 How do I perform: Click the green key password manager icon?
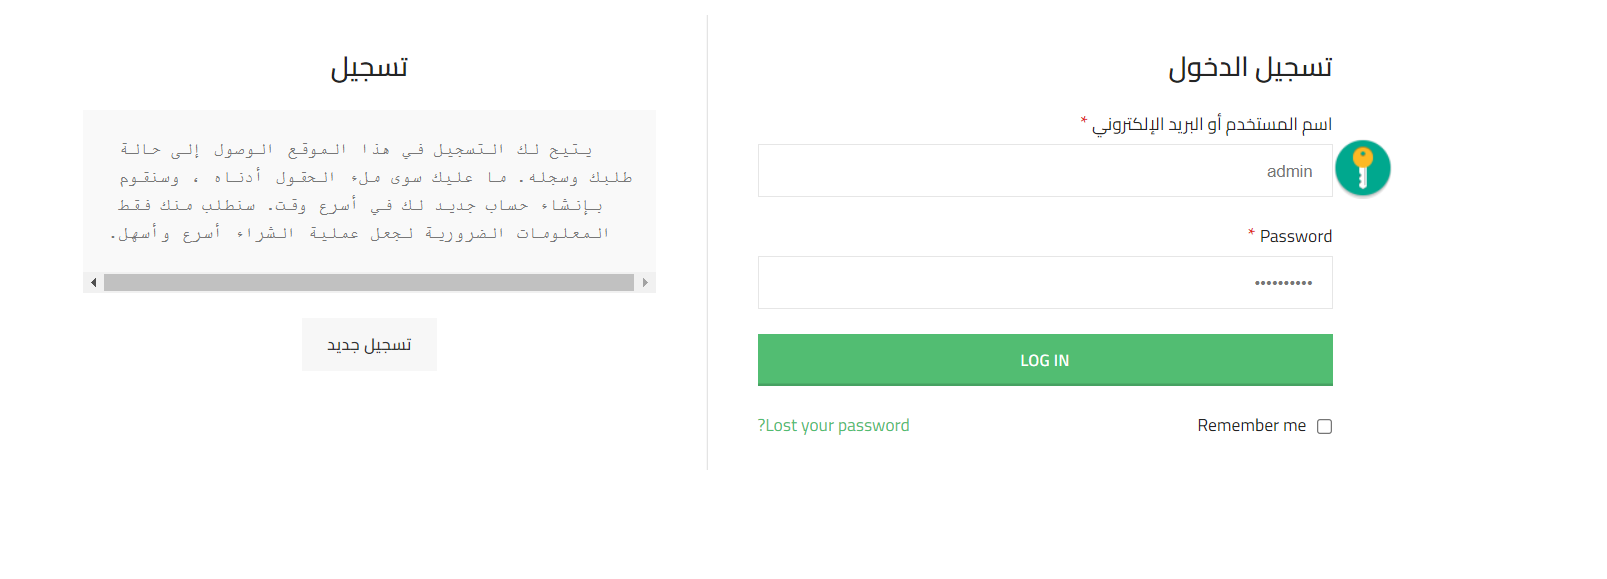(x=1362, y=167)
